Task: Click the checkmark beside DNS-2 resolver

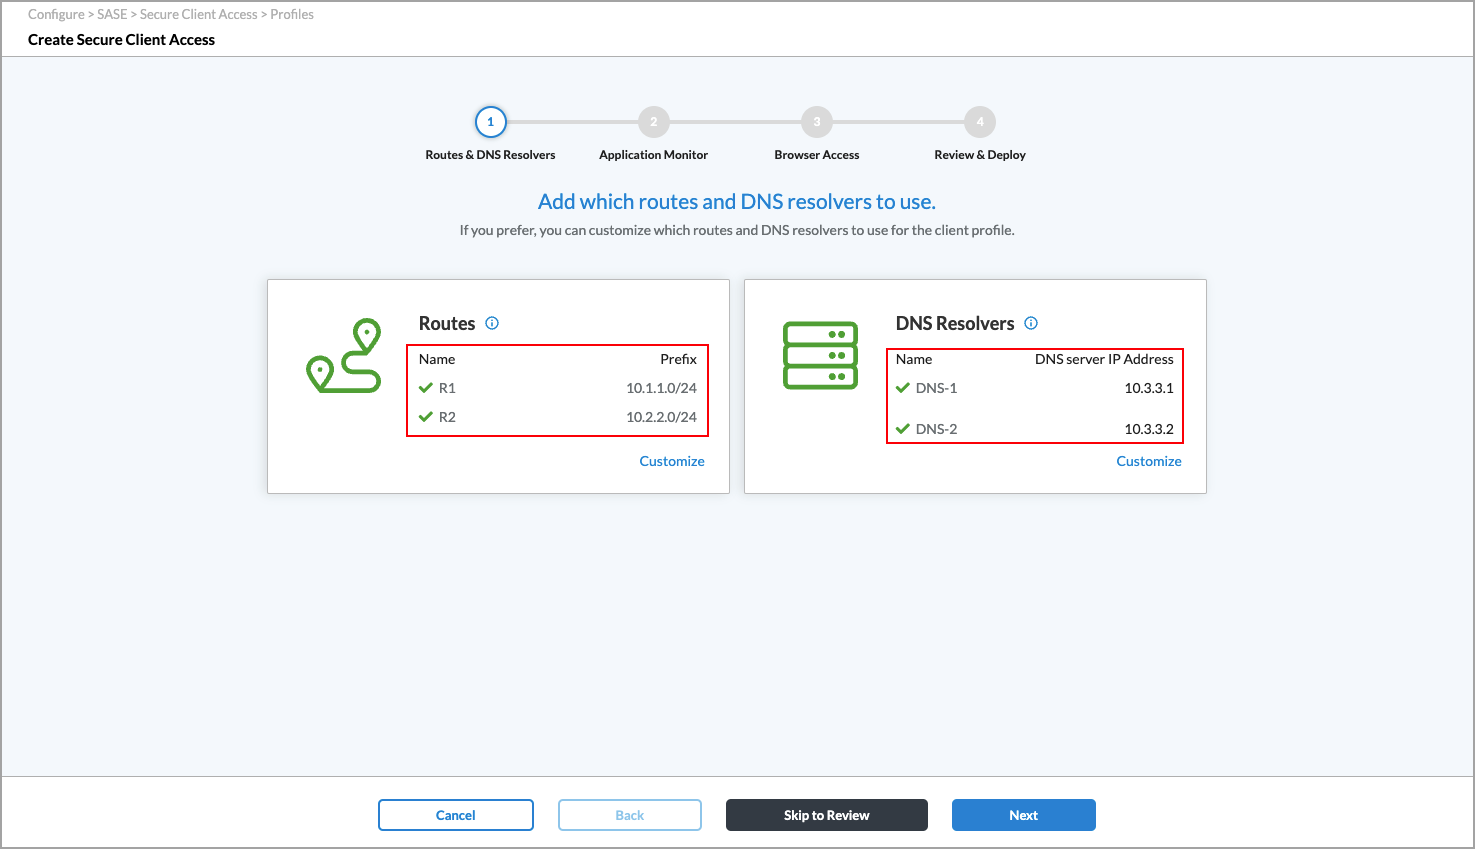Action: click(x=903, y=429)
